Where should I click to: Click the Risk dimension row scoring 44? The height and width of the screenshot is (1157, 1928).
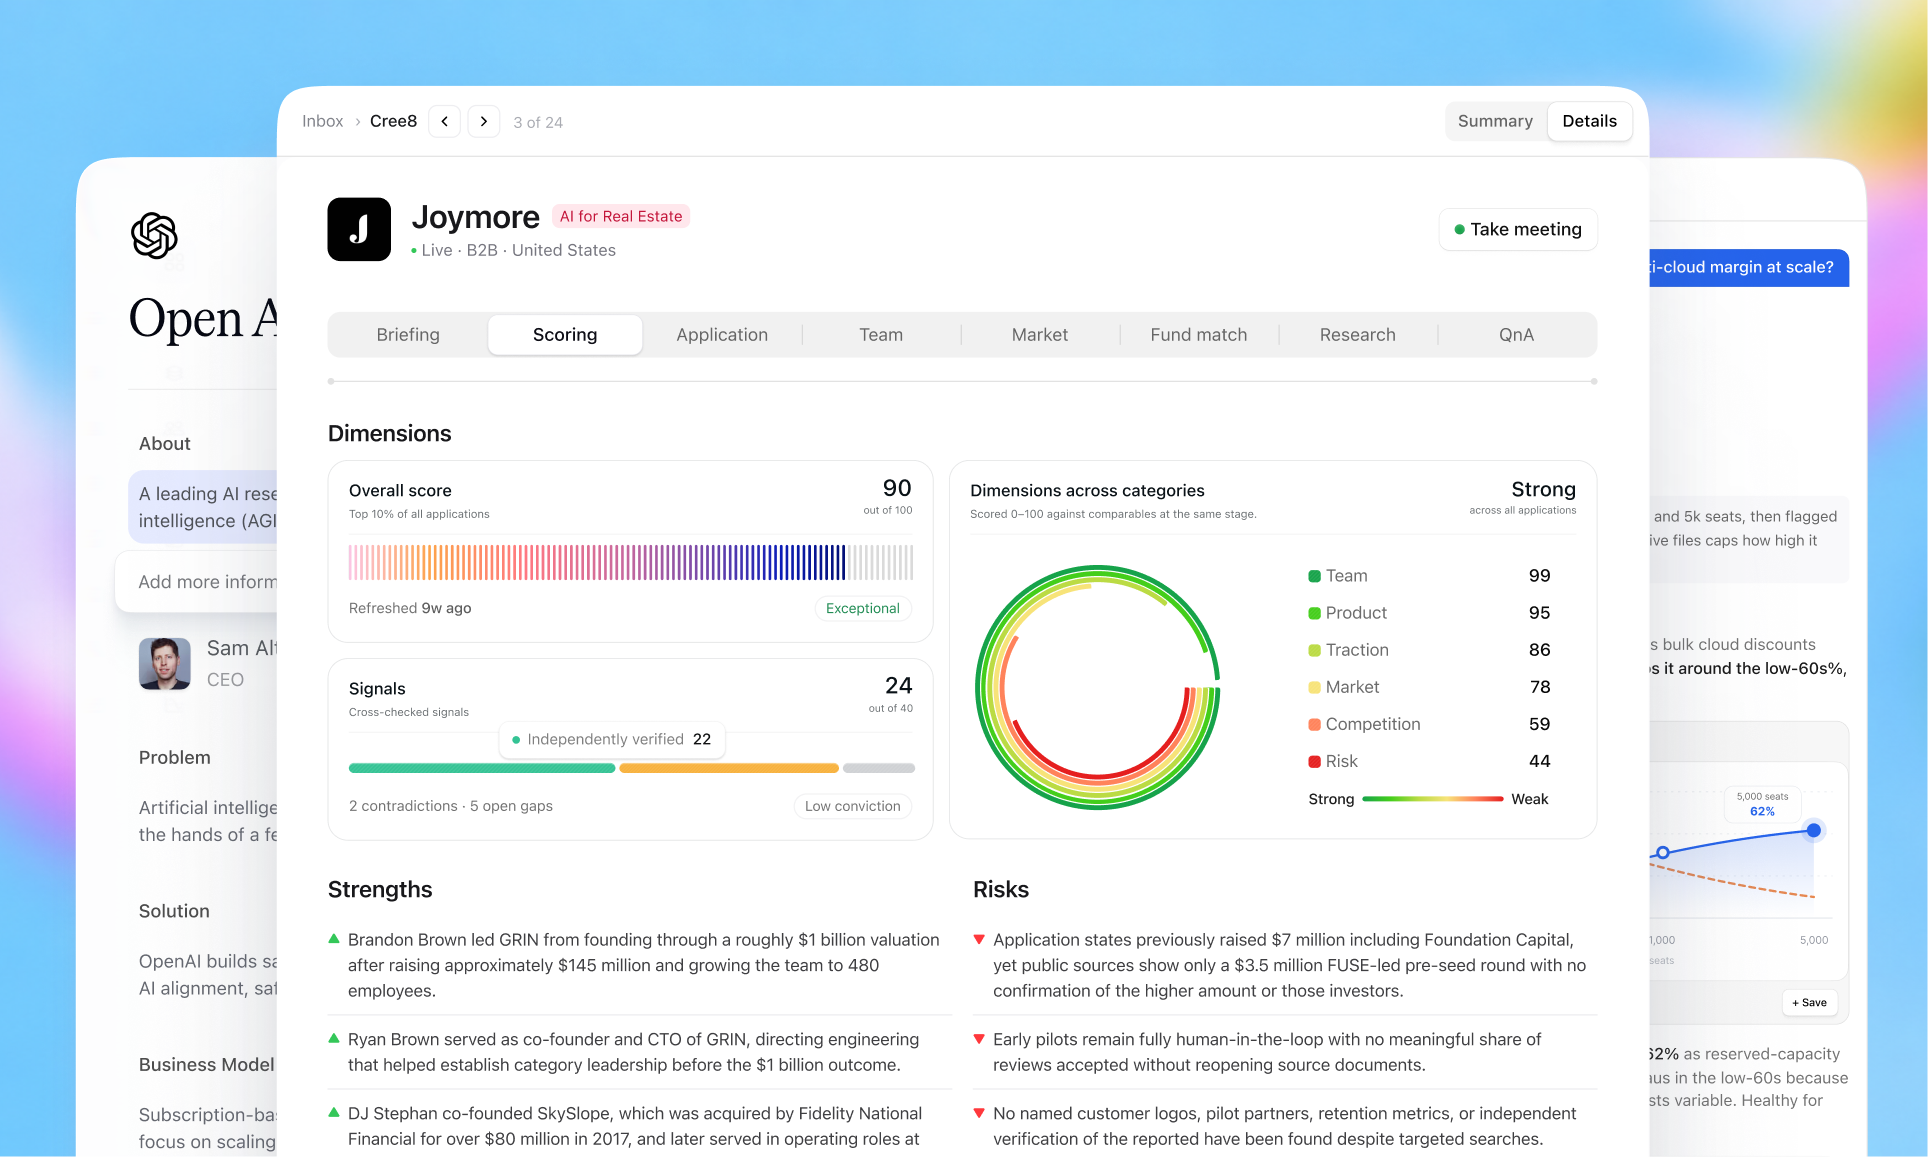[1429, 761]
